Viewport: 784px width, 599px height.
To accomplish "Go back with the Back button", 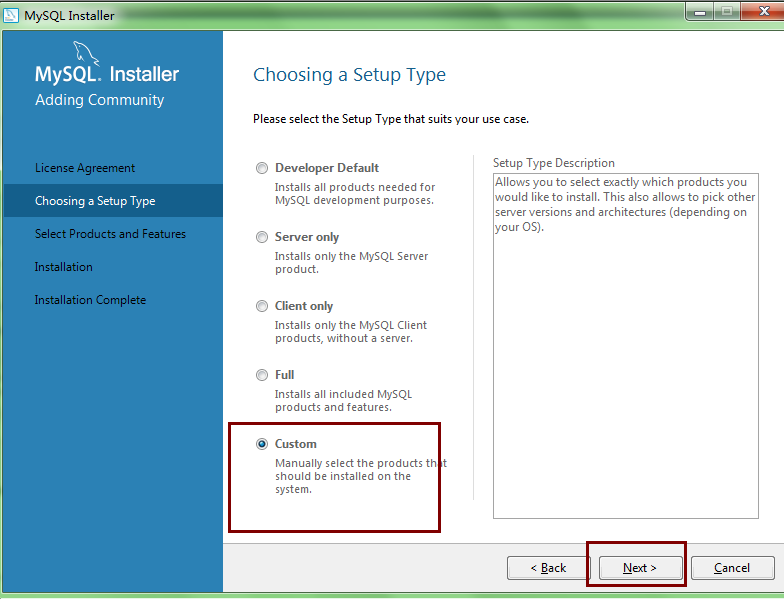I will pos(548,568).
